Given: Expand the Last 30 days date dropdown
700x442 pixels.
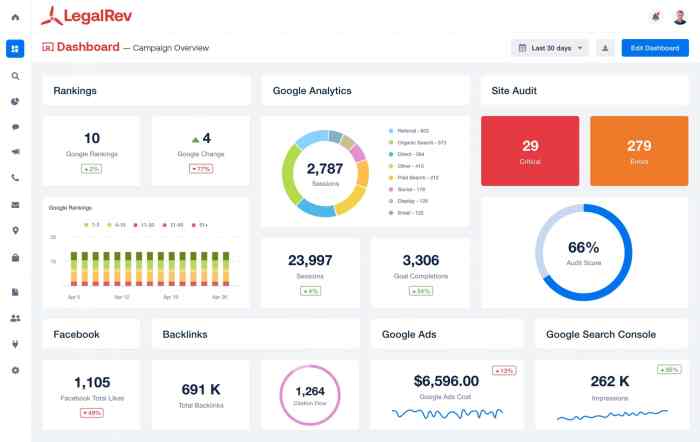Looking at the screenshot, I should (x=550, y=48).
